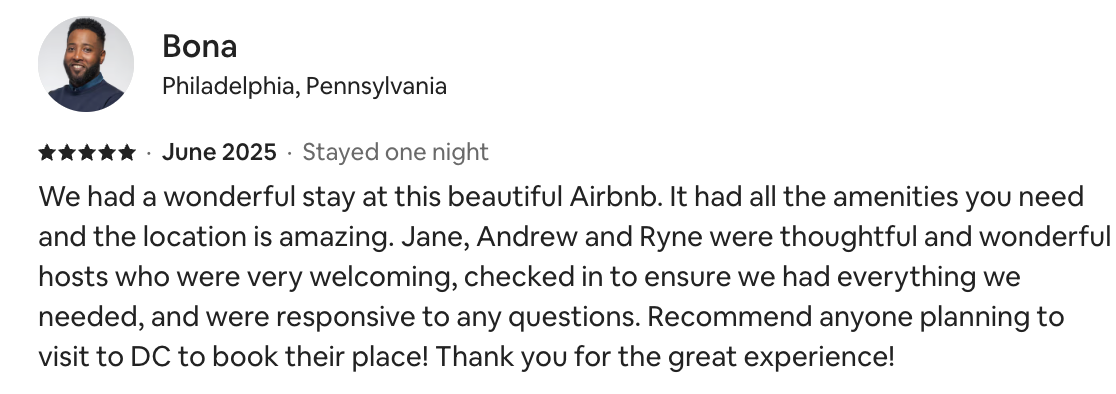Click the fourth star of the rating
This screenshot has width=1116, height=394.
(x=107, y=152)
